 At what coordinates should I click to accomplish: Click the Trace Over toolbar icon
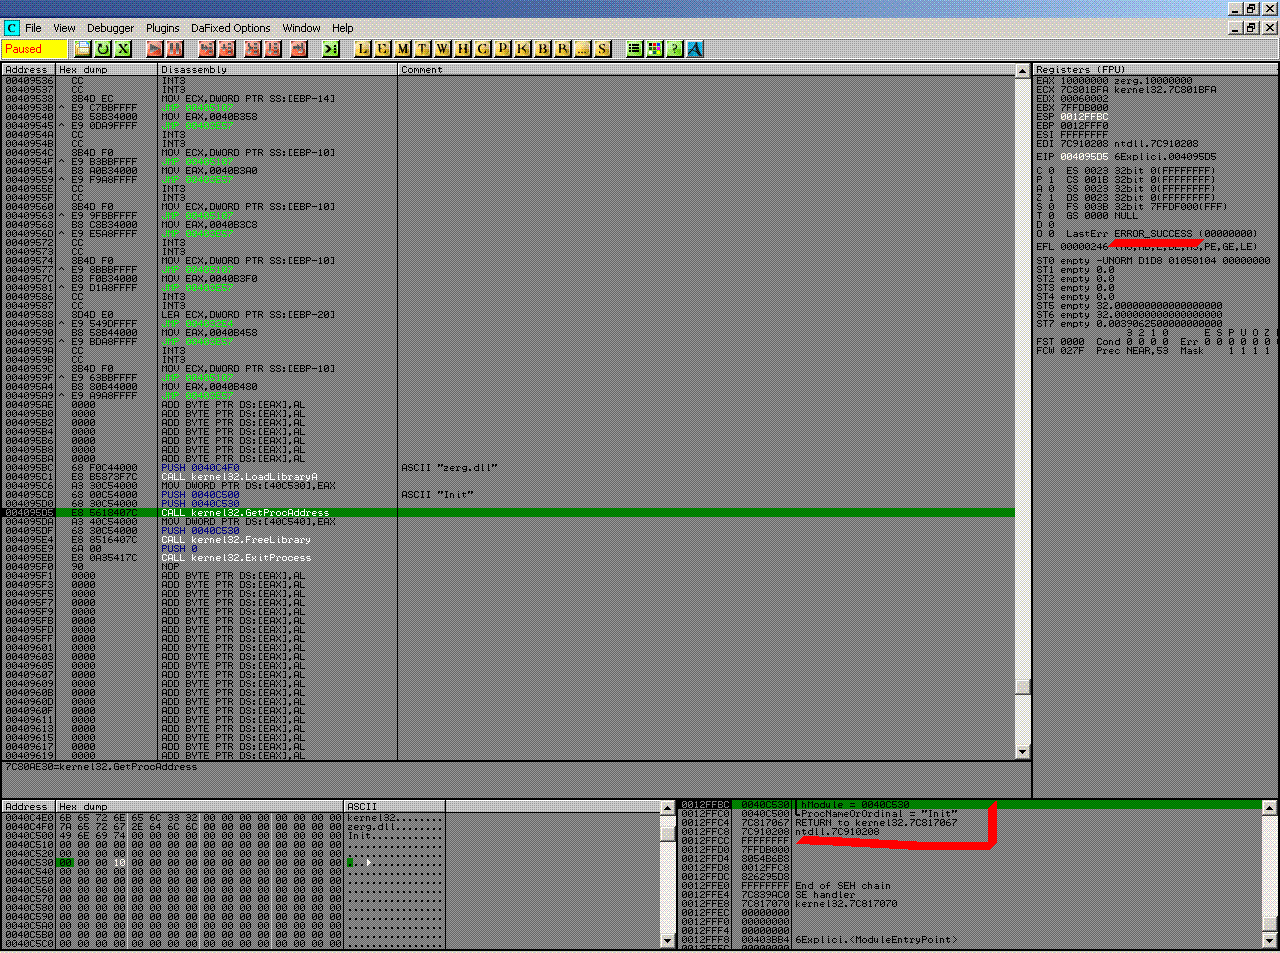[273, 48]
